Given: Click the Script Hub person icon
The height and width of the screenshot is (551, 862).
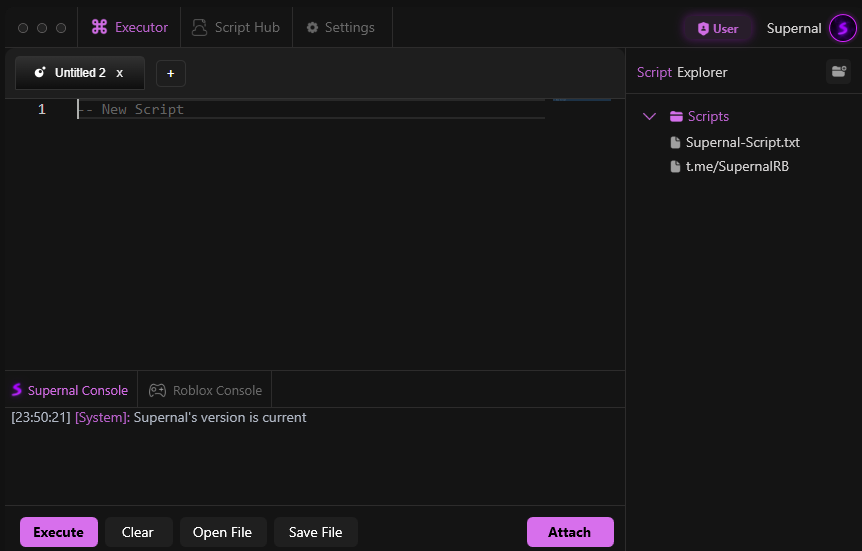Looking at the screenshot, I should [x=199, y=27].
